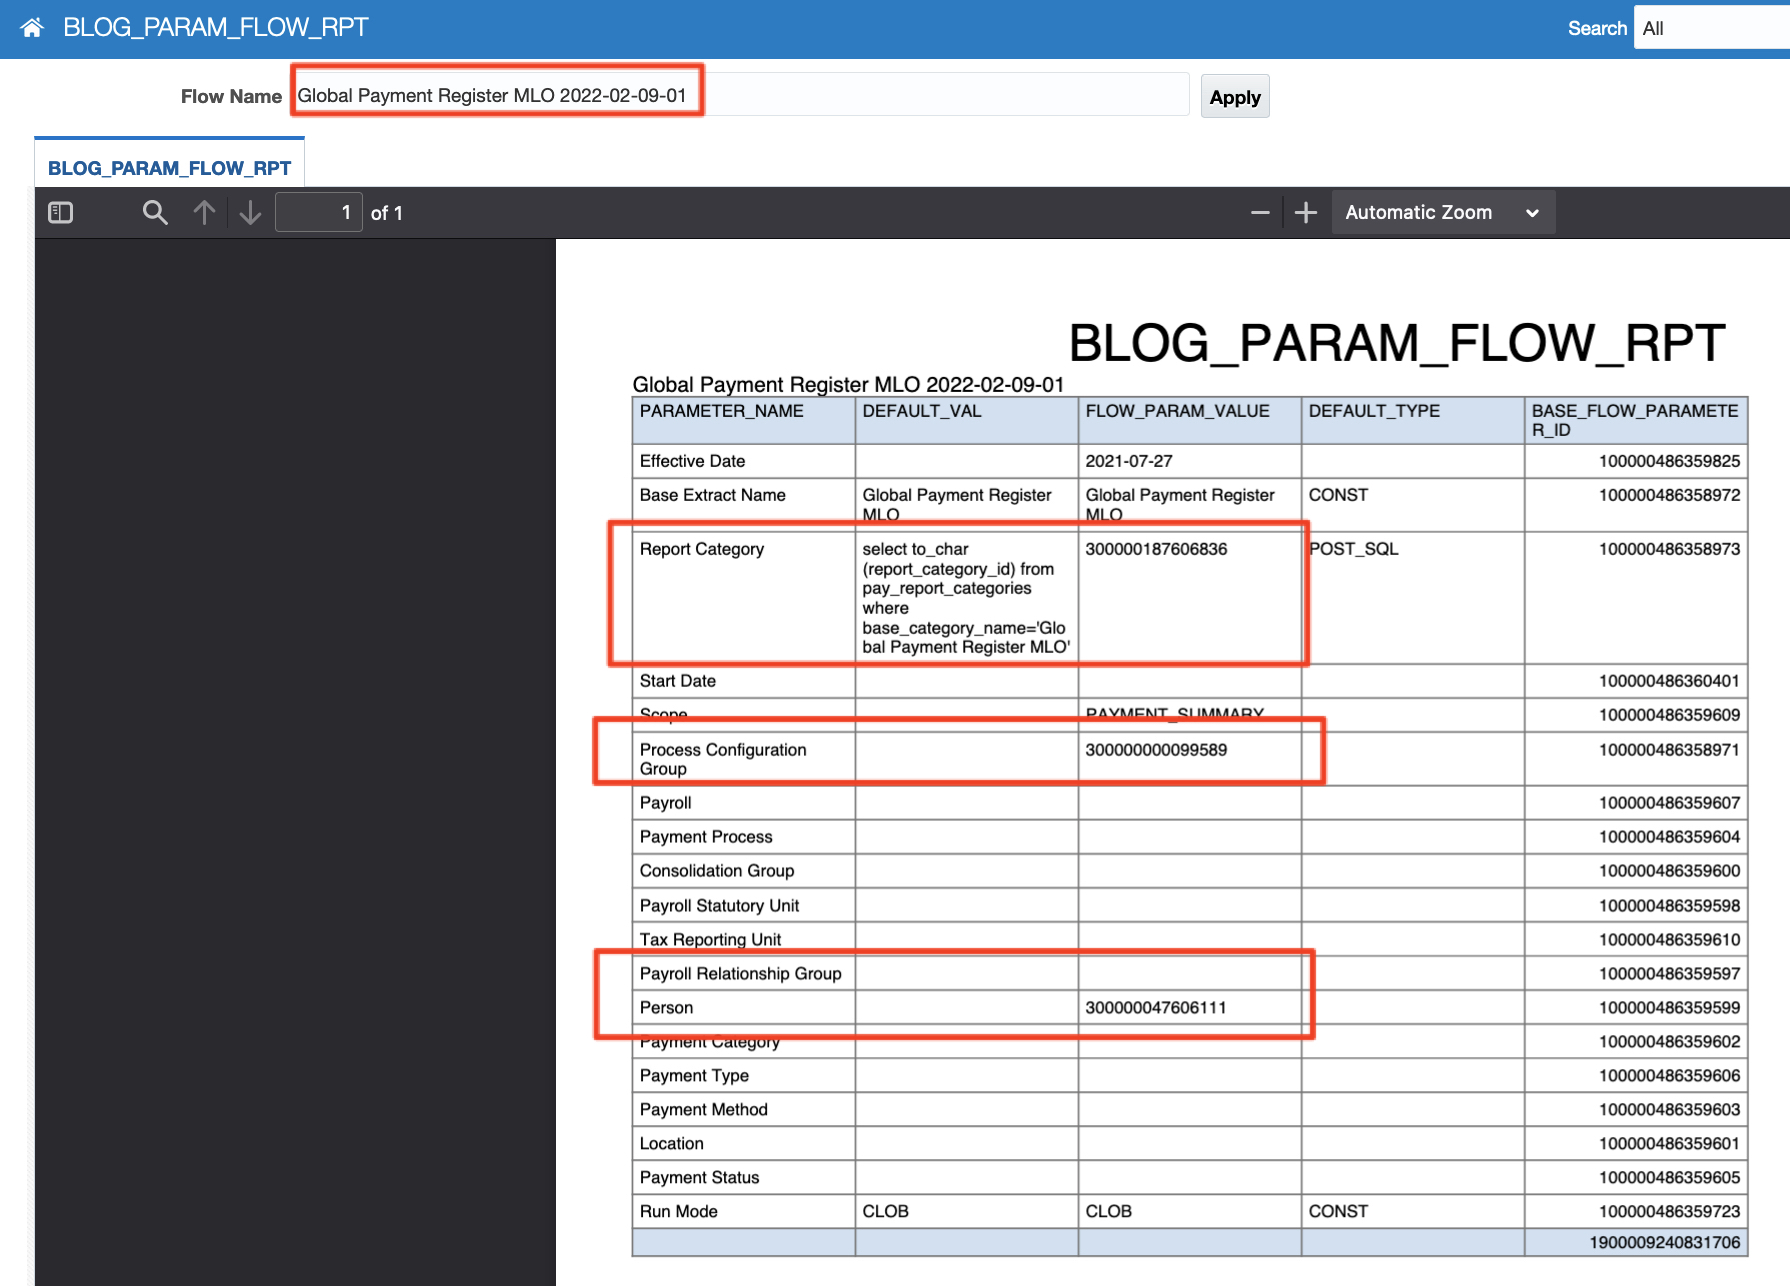1790x1286 pixels.
Task: Click the PARAMETER_NAME column header
Action: click(x=721, y=411)
